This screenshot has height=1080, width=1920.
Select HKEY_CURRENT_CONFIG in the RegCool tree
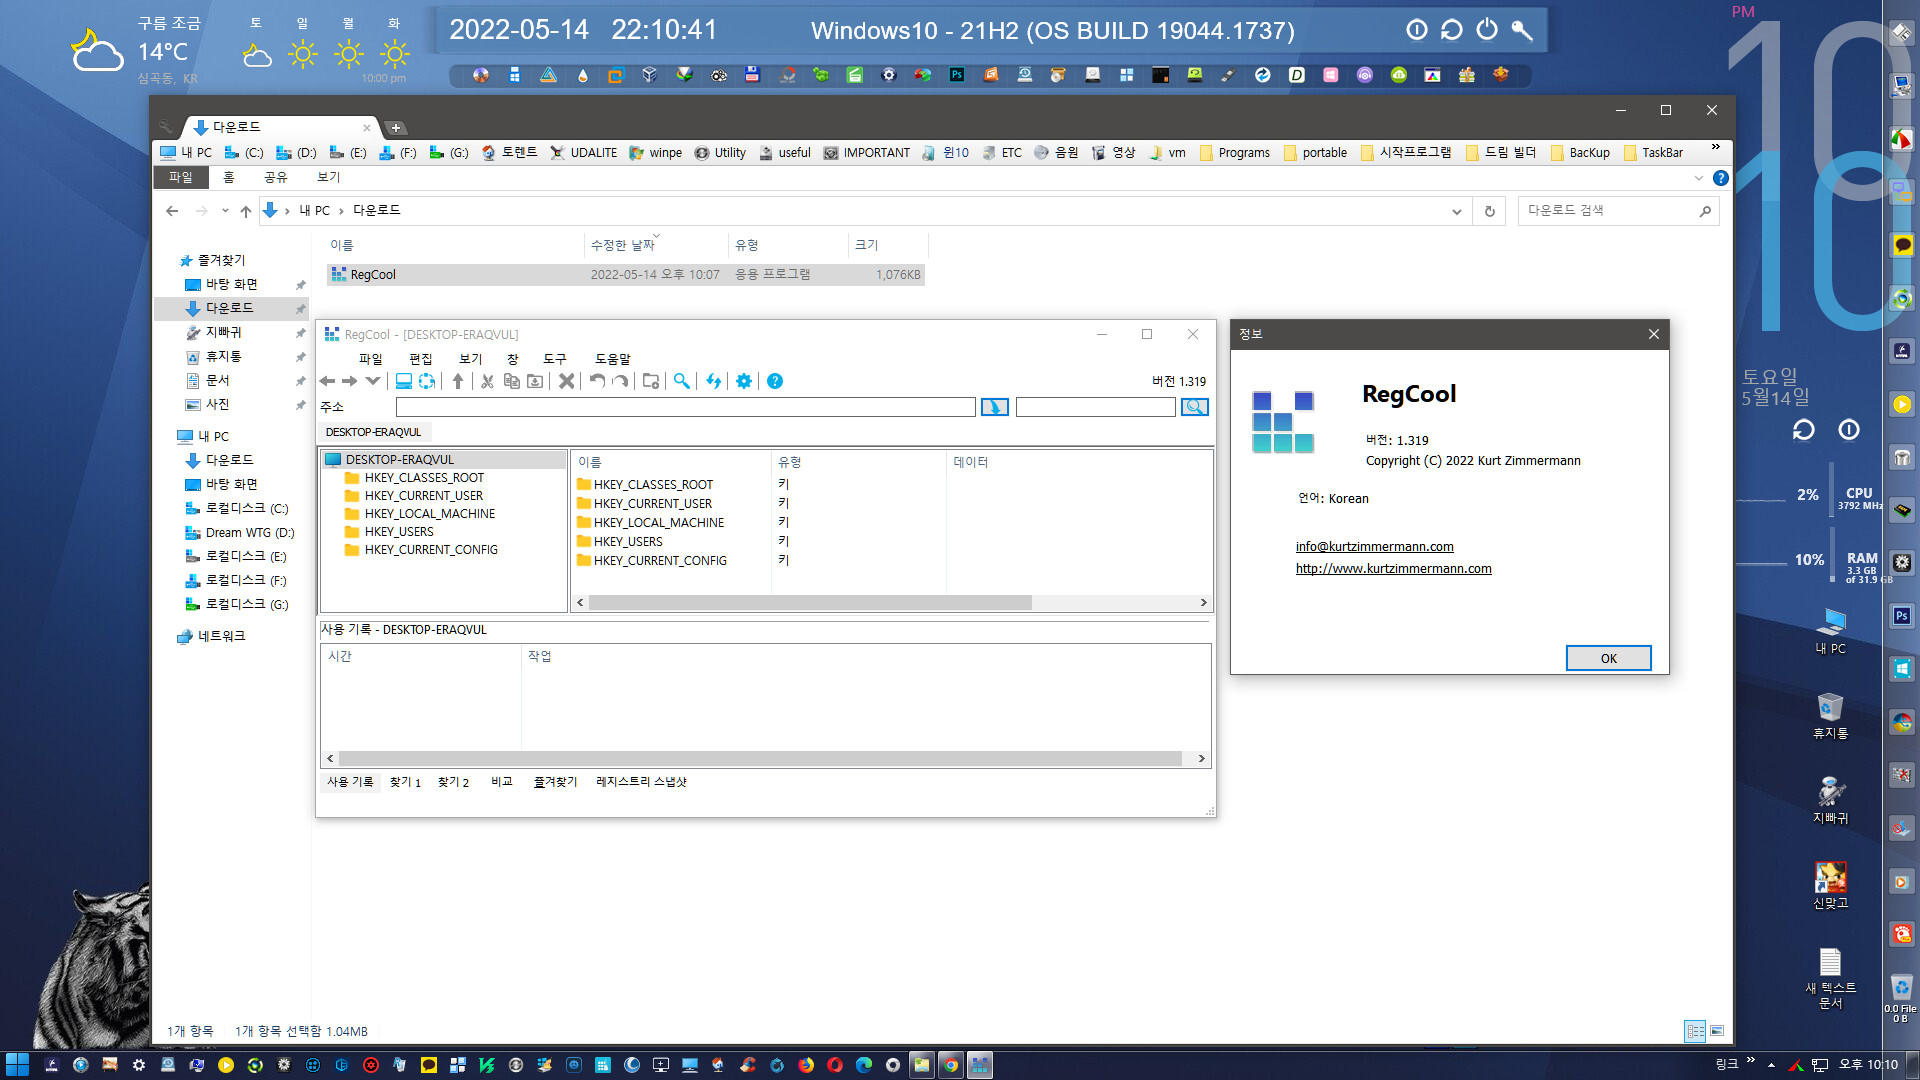pyautogui.click(x=431, y=550)
